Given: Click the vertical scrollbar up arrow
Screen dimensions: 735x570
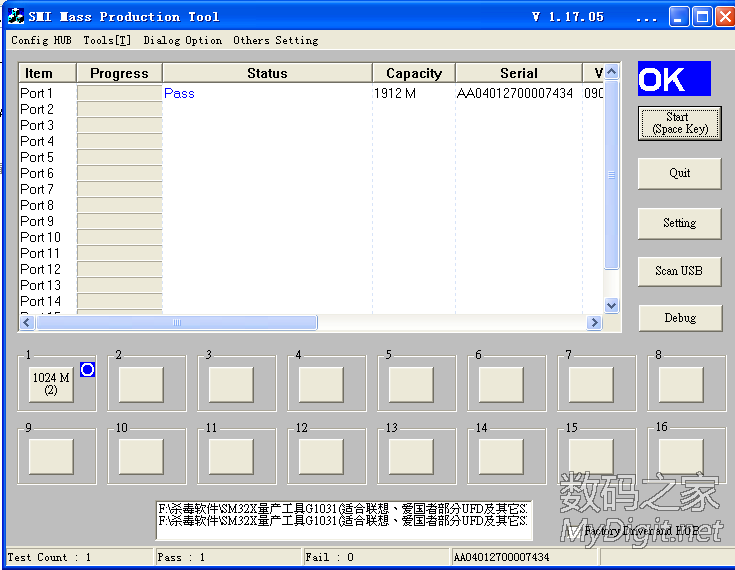Looking at the screenshot, I should coord(611,72).
